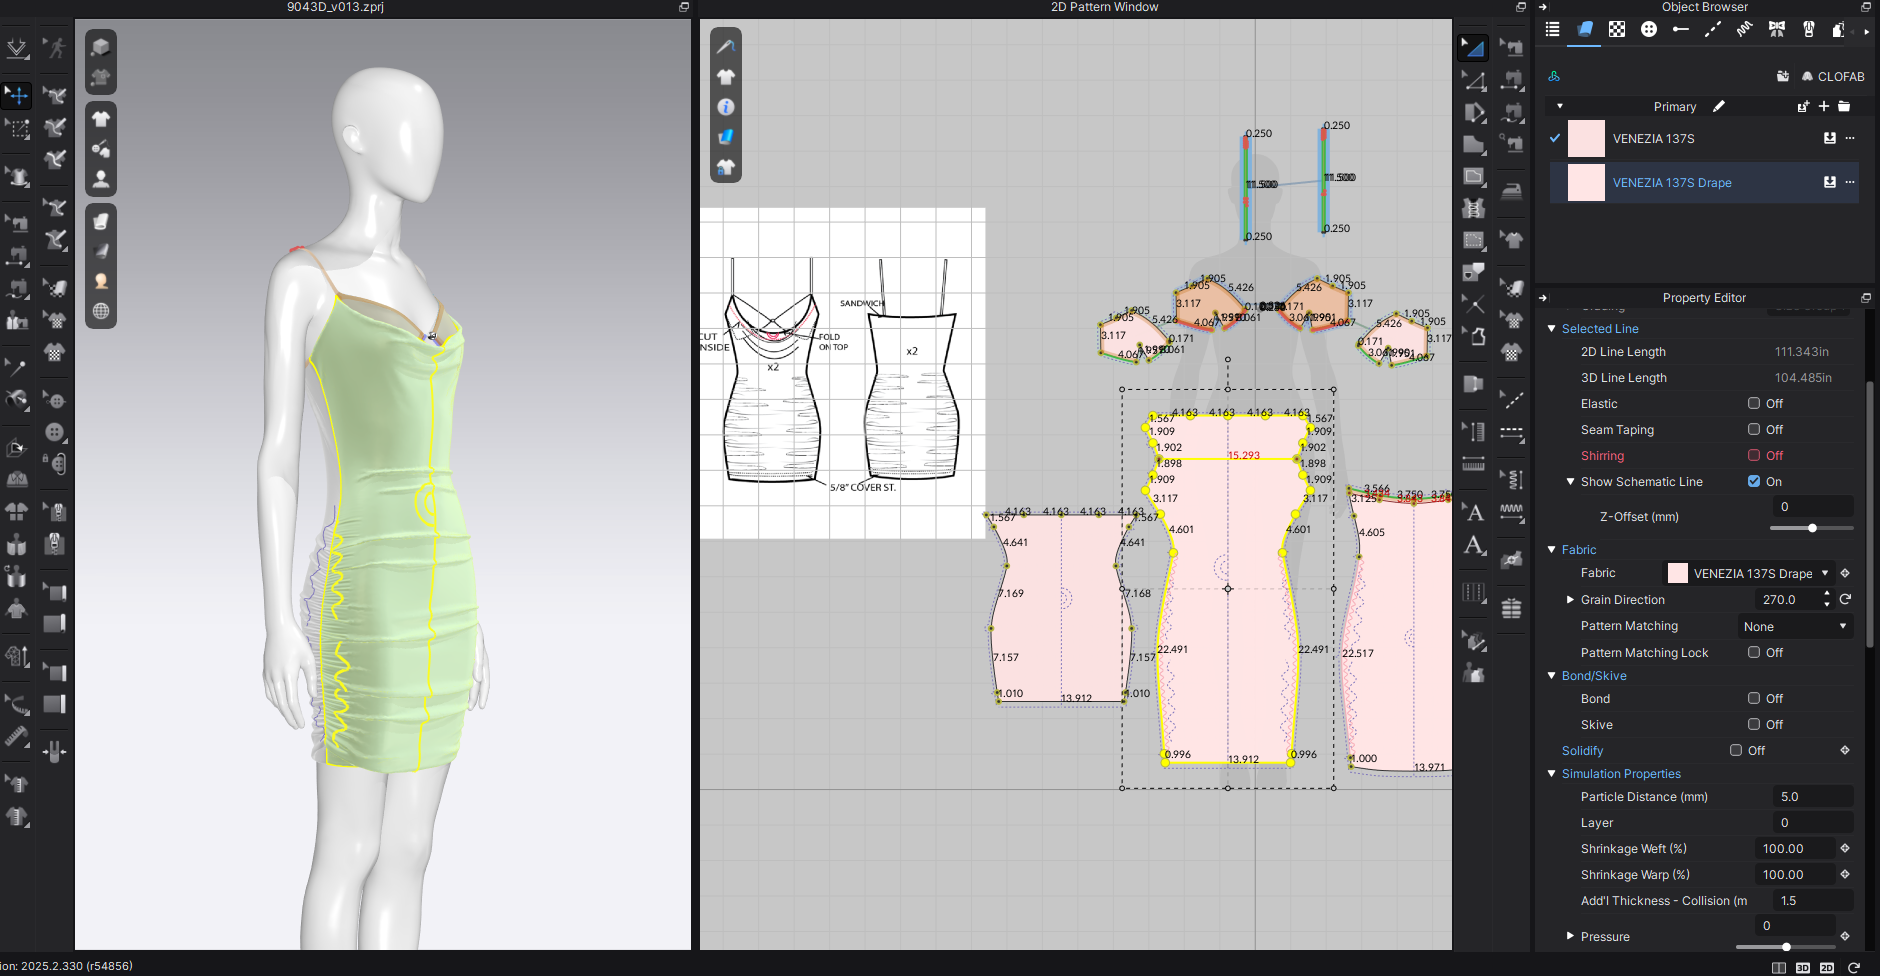Edit the Grain Direction 270.0 field
The image size is (1880, 976).
(x=1787, y=600)
